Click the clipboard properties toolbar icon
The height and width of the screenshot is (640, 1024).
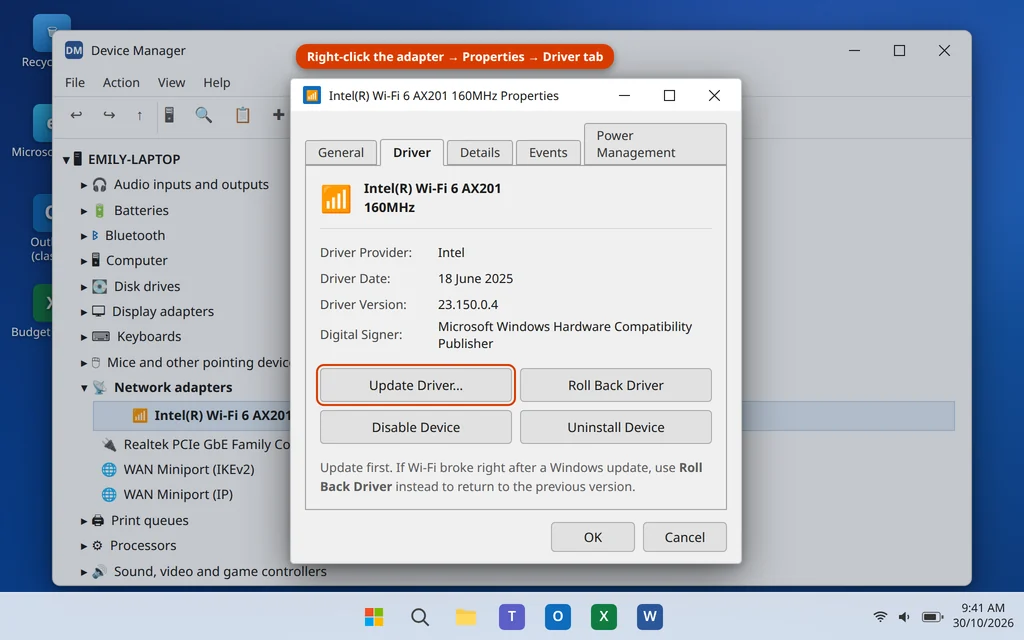242,115
